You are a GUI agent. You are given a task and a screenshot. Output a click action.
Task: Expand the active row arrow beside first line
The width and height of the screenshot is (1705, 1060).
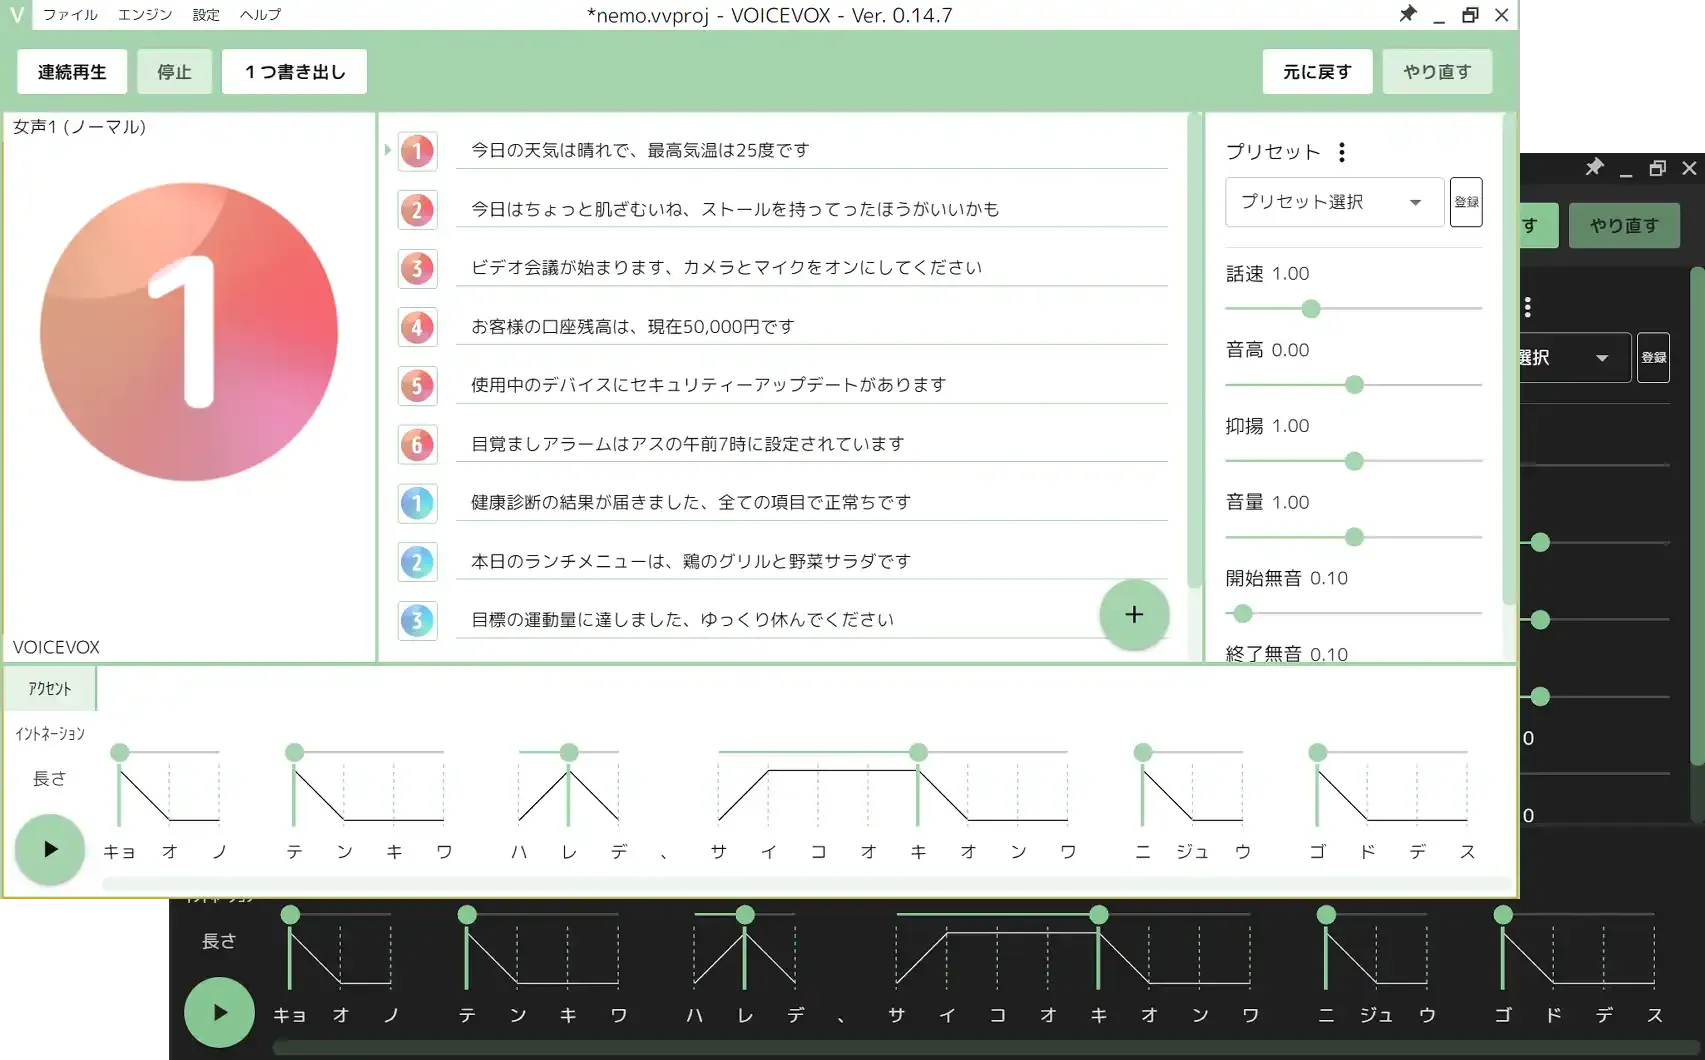(x=387, y=150)
